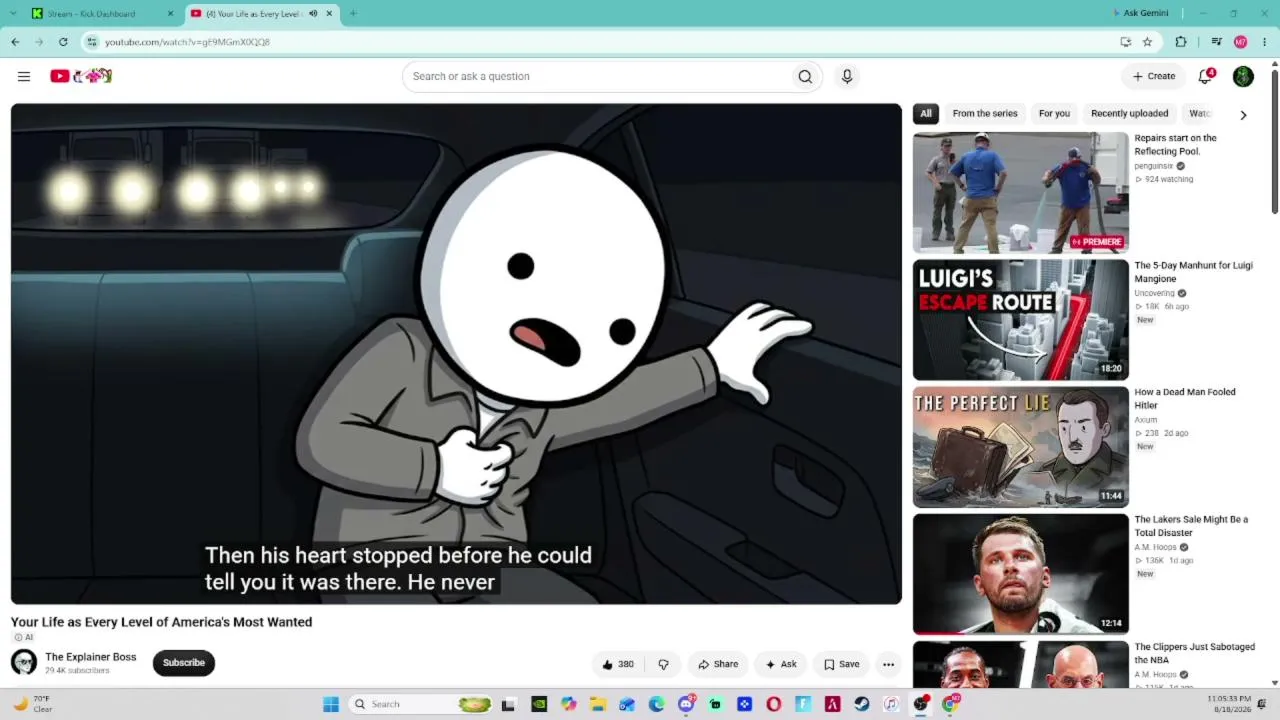Click the YouTube search input field
Viewport: 1280px width, 720px height.
click(x=595, y=76)
